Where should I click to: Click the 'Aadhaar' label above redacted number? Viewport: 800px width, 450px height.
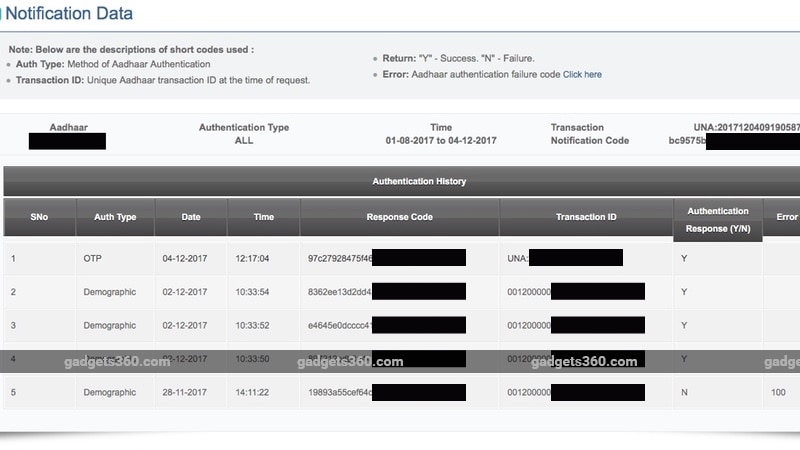68,128
